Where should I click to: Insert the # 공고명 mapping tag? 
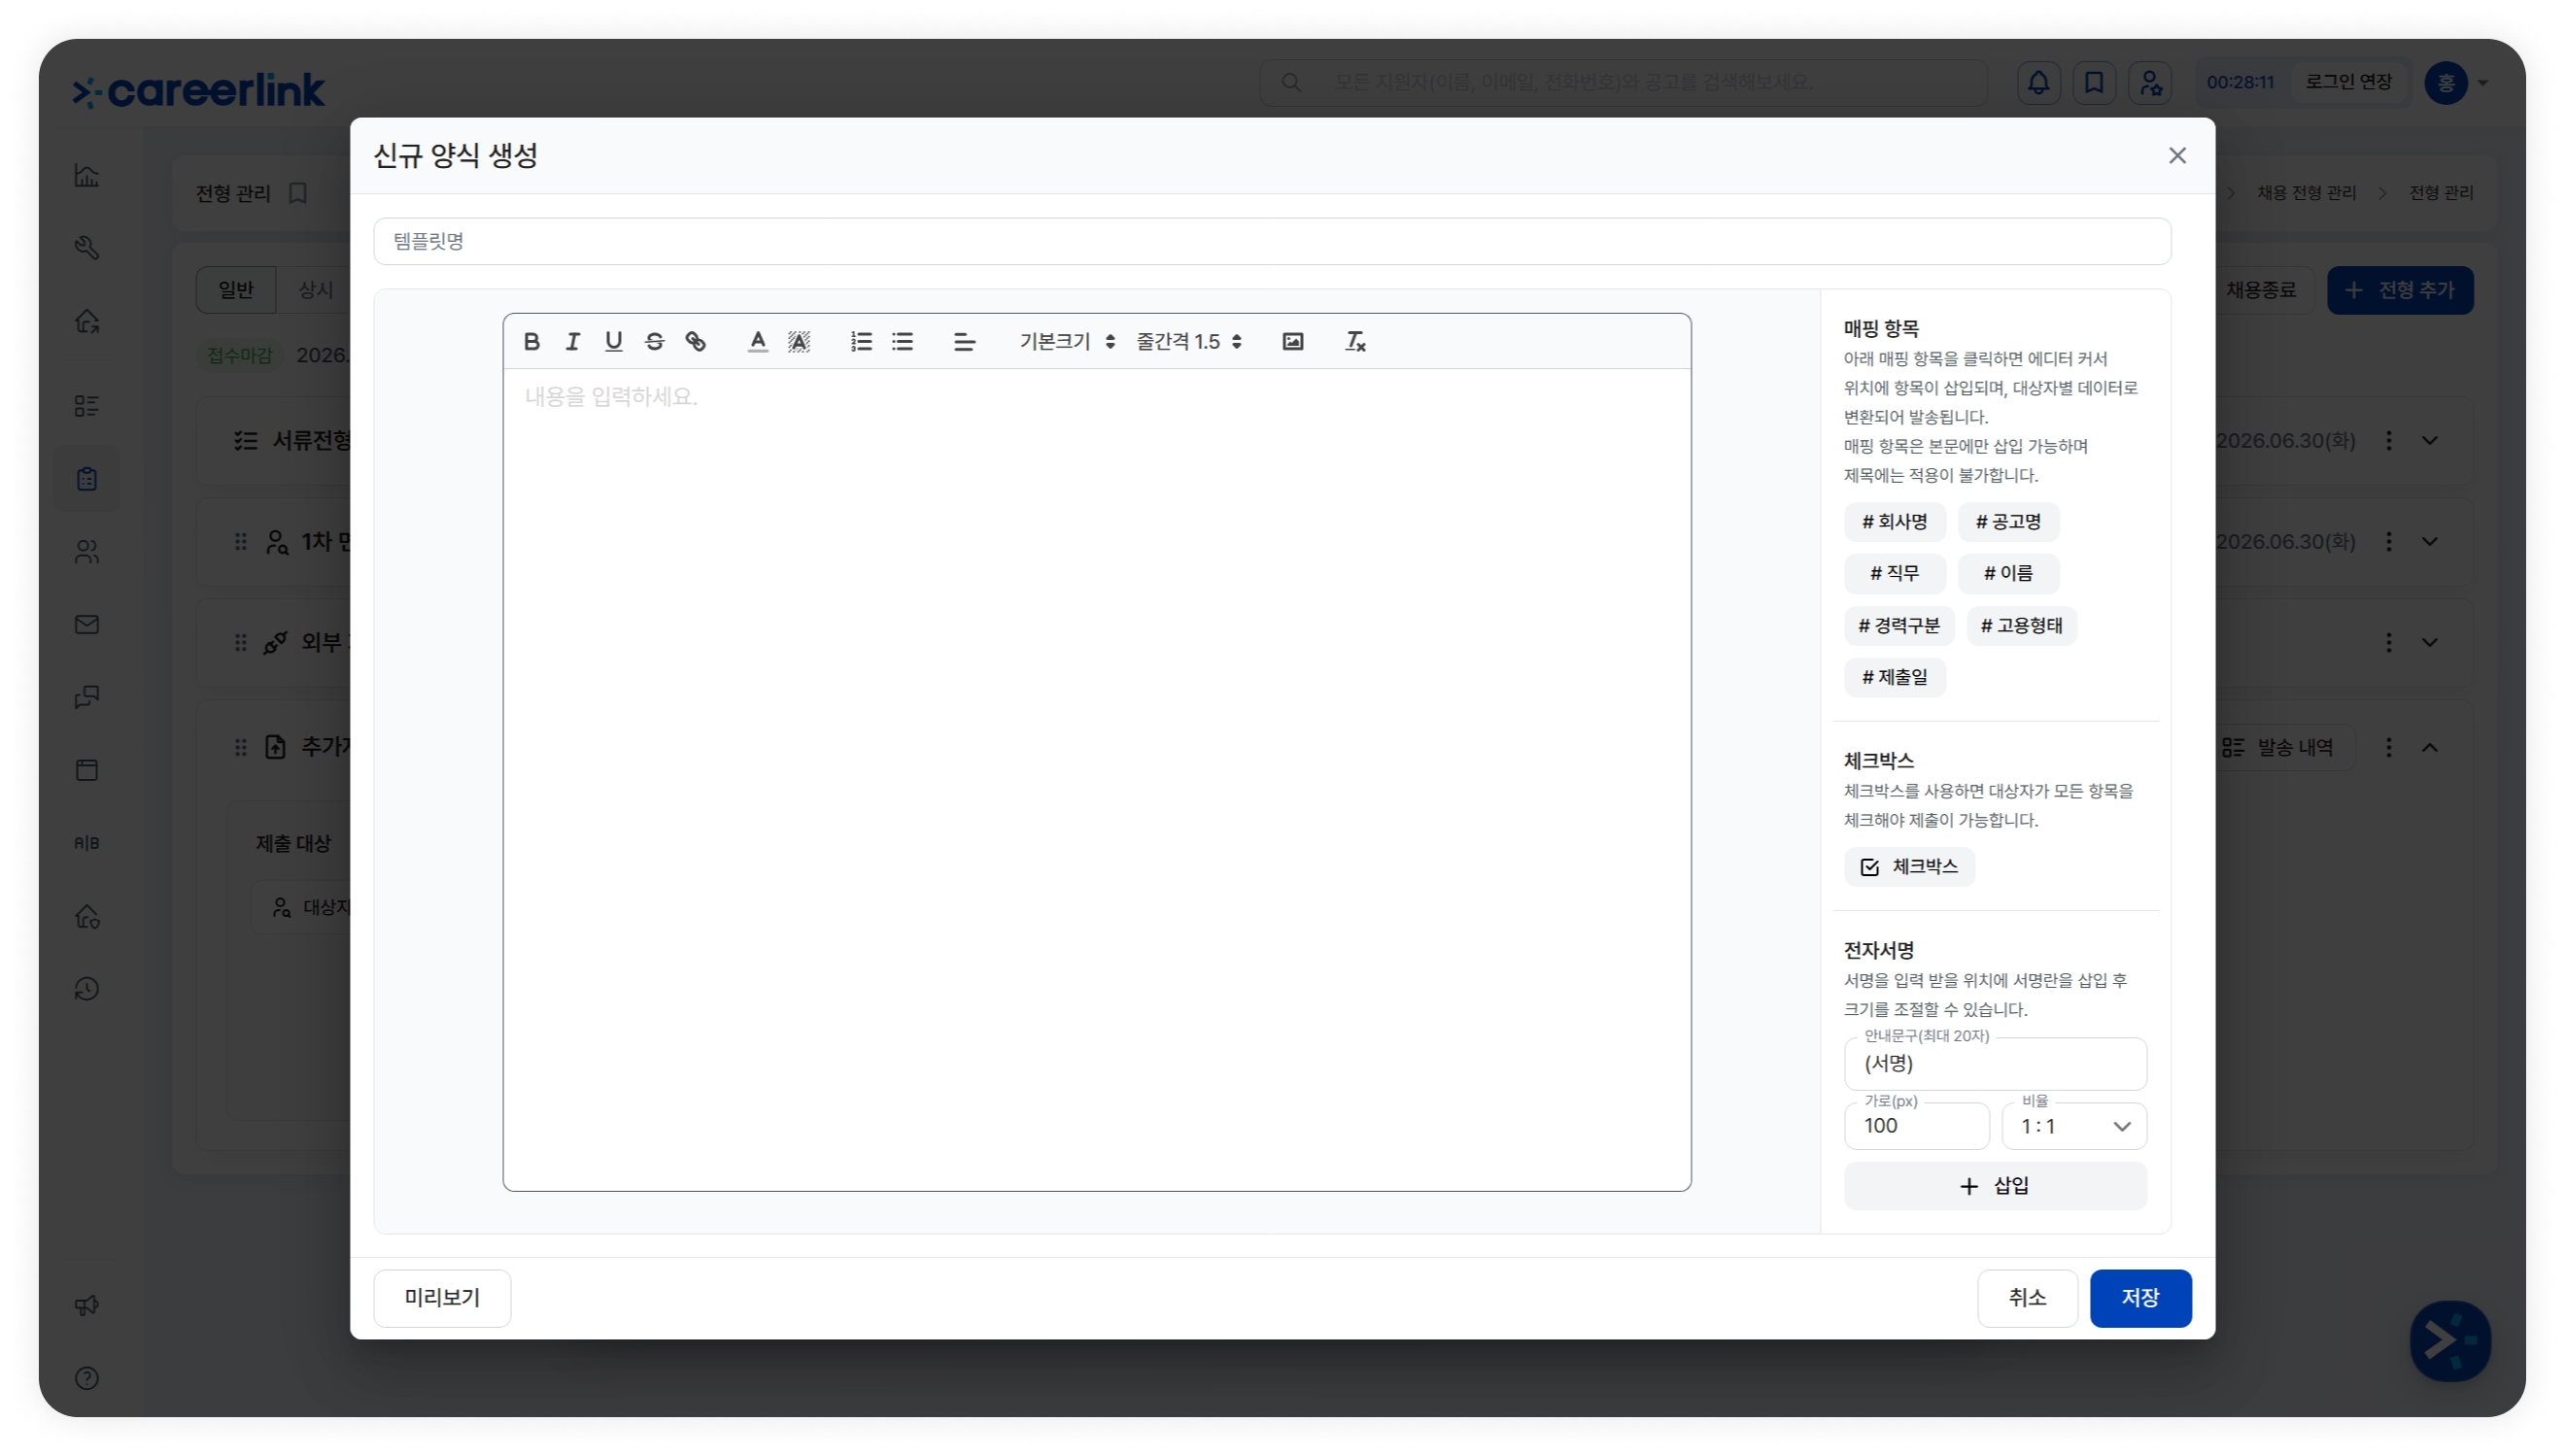click(x=2008, y=522)
